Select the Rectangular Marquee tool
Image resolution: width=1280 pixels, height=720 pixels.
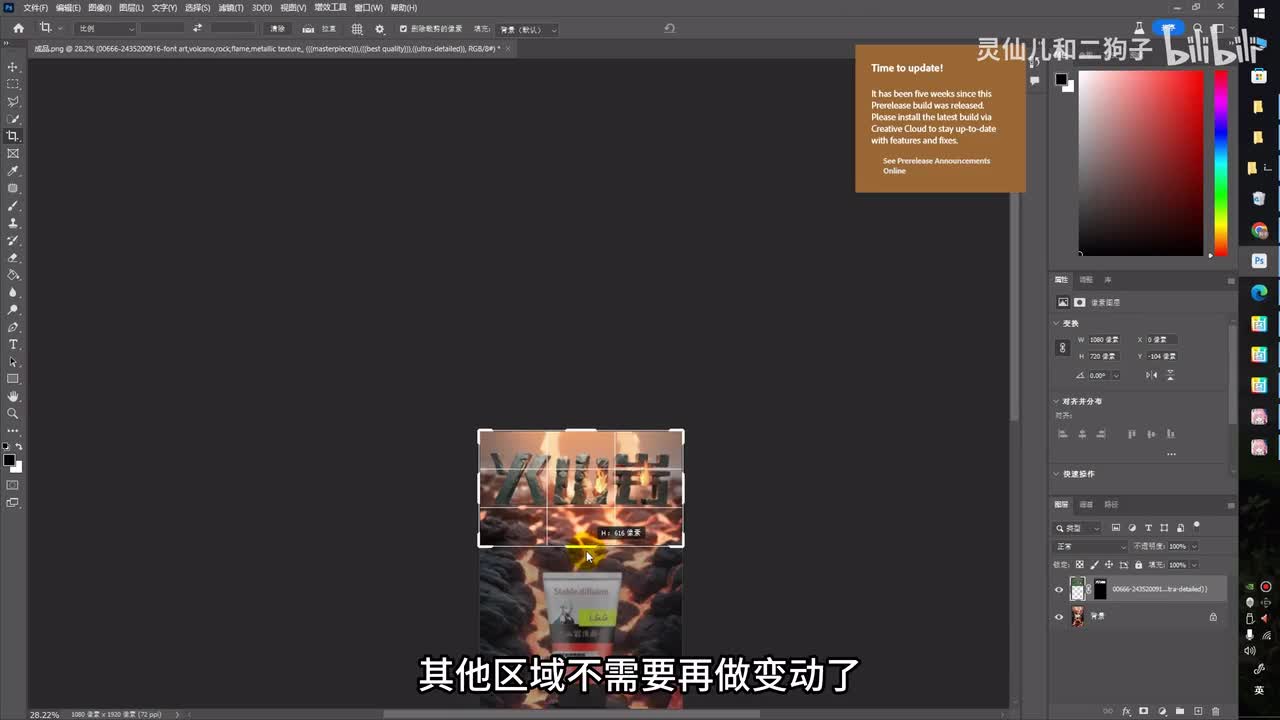[13, 84]
